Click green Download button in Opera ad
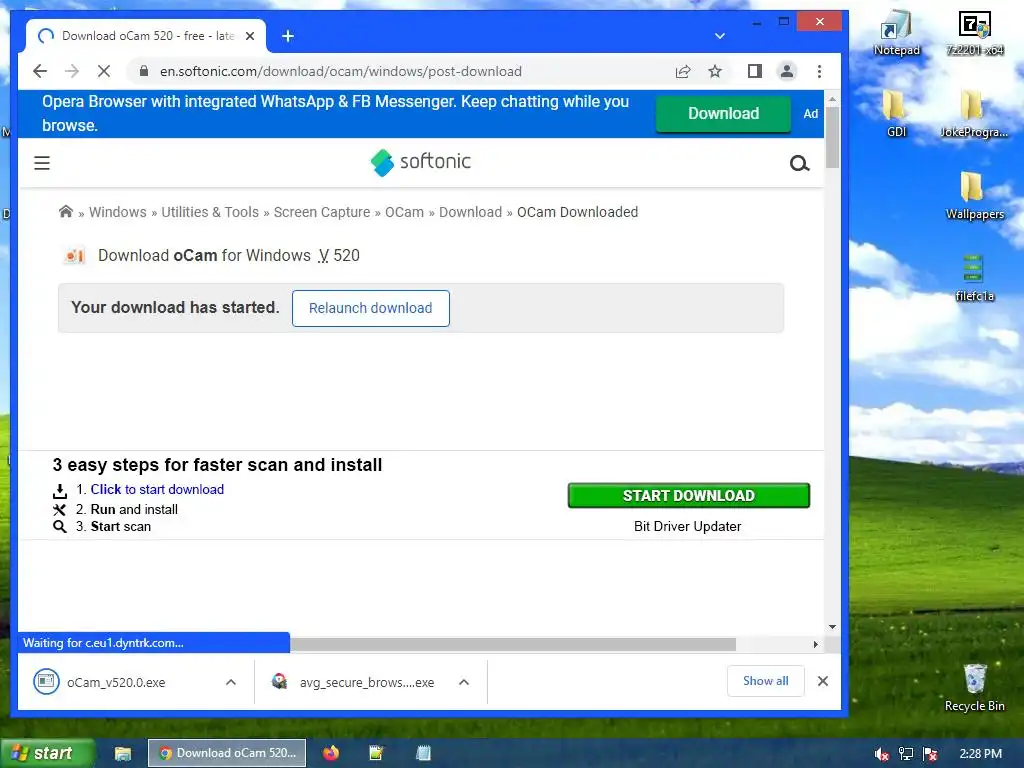The image size is (1024, 768). pos(724,114)
